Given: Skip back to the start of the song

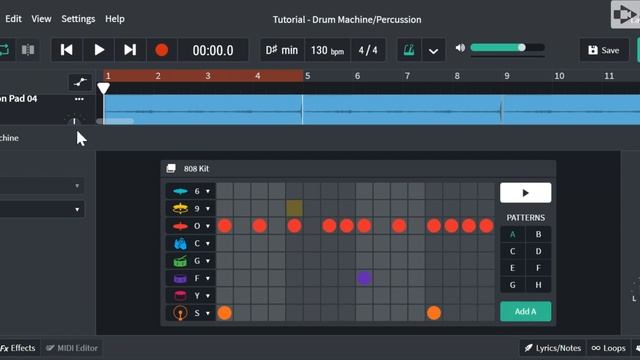Looking at the screenshot, I should click(67, 50).
